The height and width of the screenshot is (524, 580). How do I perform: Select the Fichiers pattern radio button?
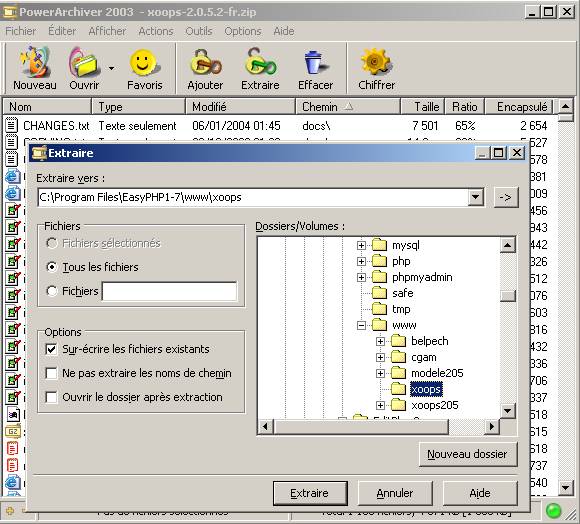pyautogui.click(x=52, y=291)
